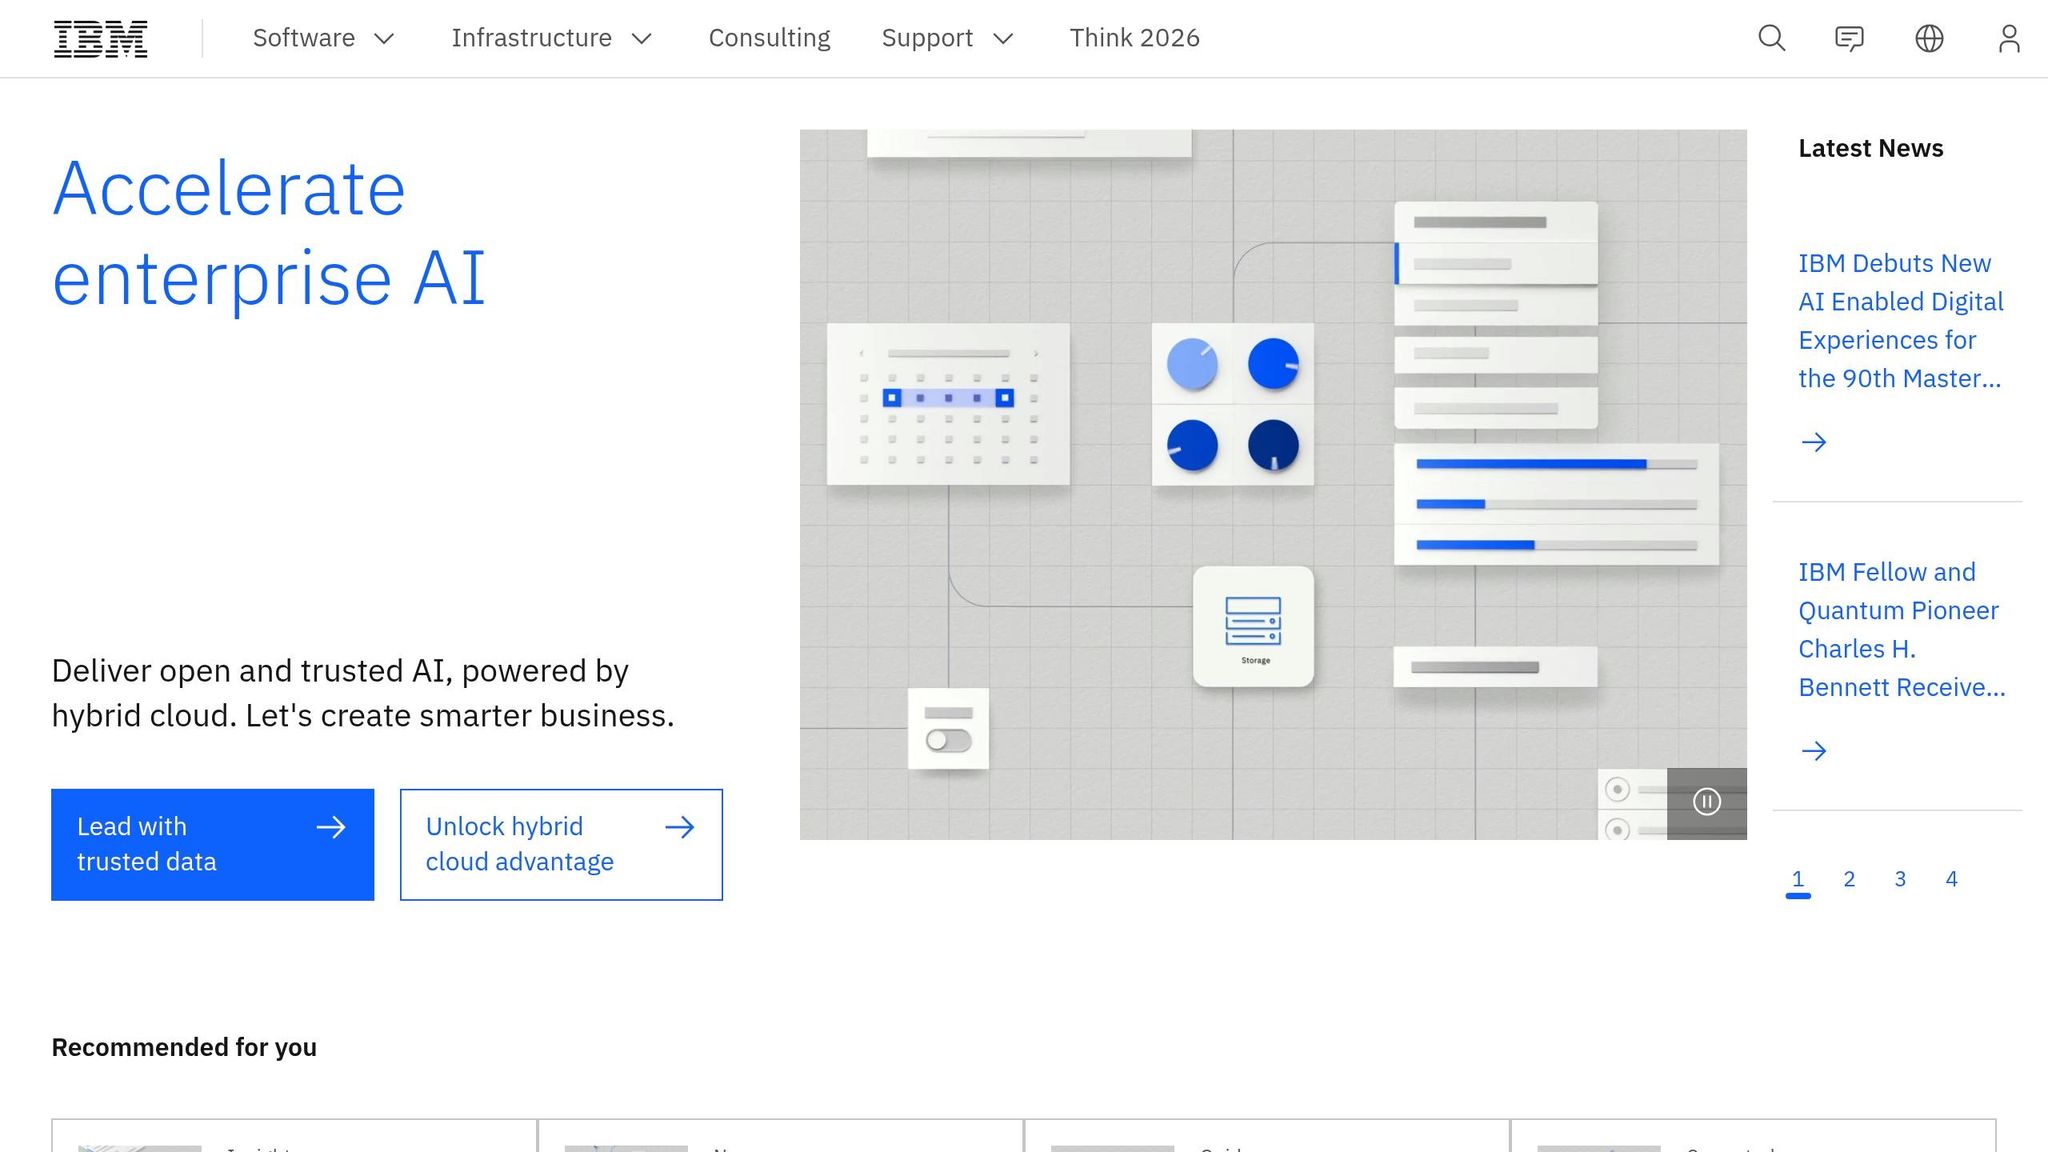Click the IBM logo
Viewport: 2048px width, 1152px height.
[x=100, y=39]
